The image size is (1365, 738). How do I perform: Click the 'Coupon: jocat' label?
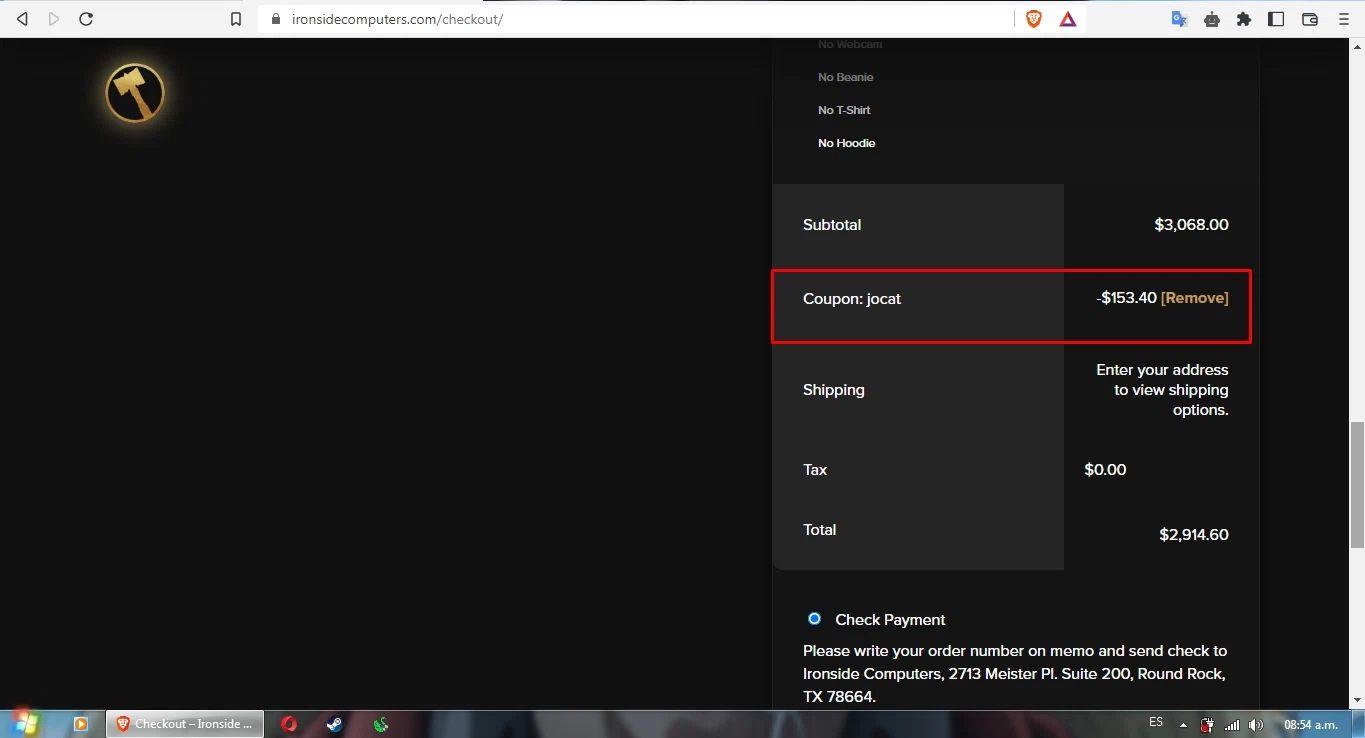tap(852, 299)
